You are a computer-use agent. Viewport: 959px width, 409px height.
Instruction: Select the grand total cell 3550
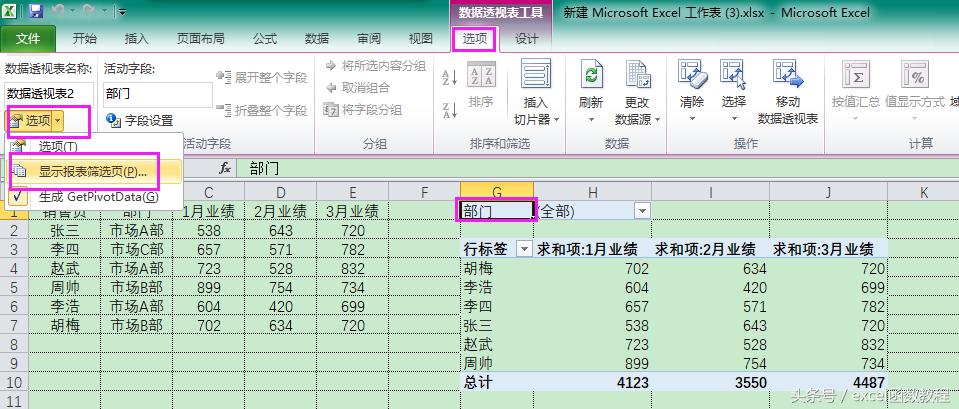tap(710, 382)
